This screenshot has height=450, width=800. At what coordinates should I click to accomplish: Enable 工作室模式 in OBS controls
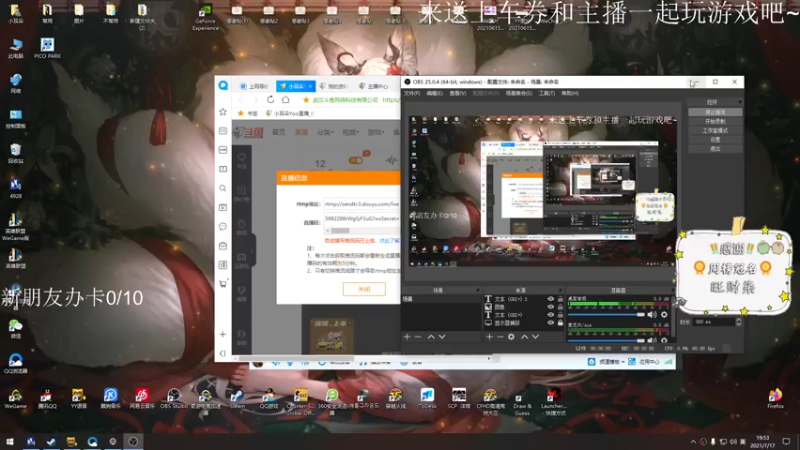(x=715, y=131)
